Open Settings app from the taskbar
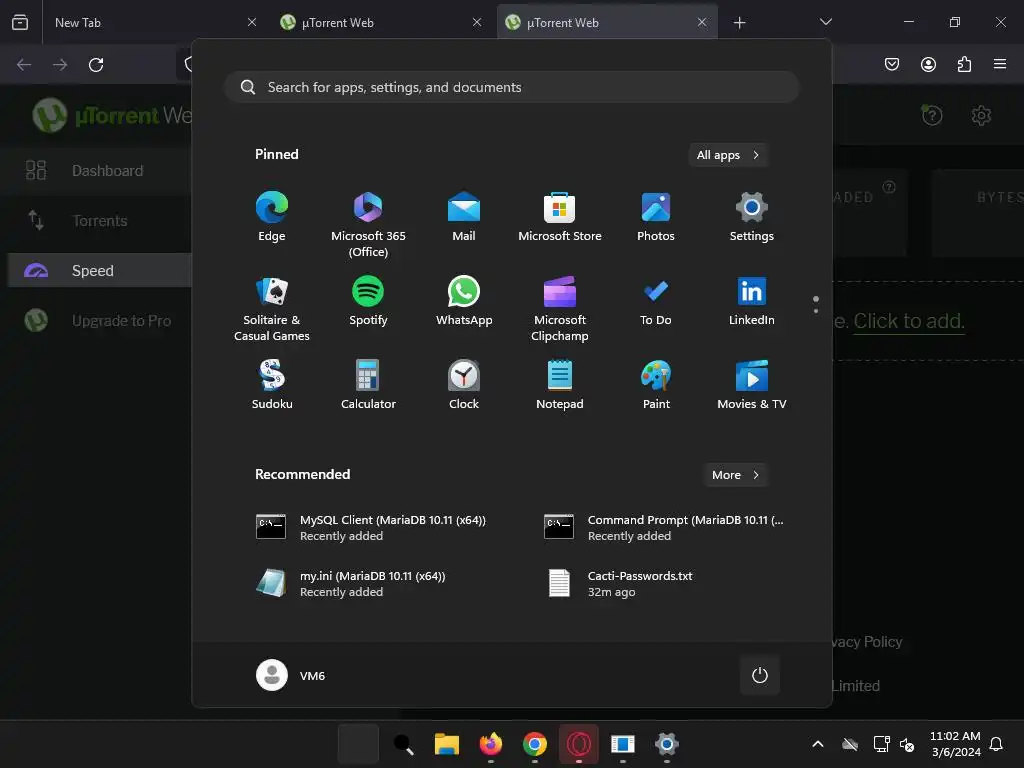1024x768 pixels. 666,744
